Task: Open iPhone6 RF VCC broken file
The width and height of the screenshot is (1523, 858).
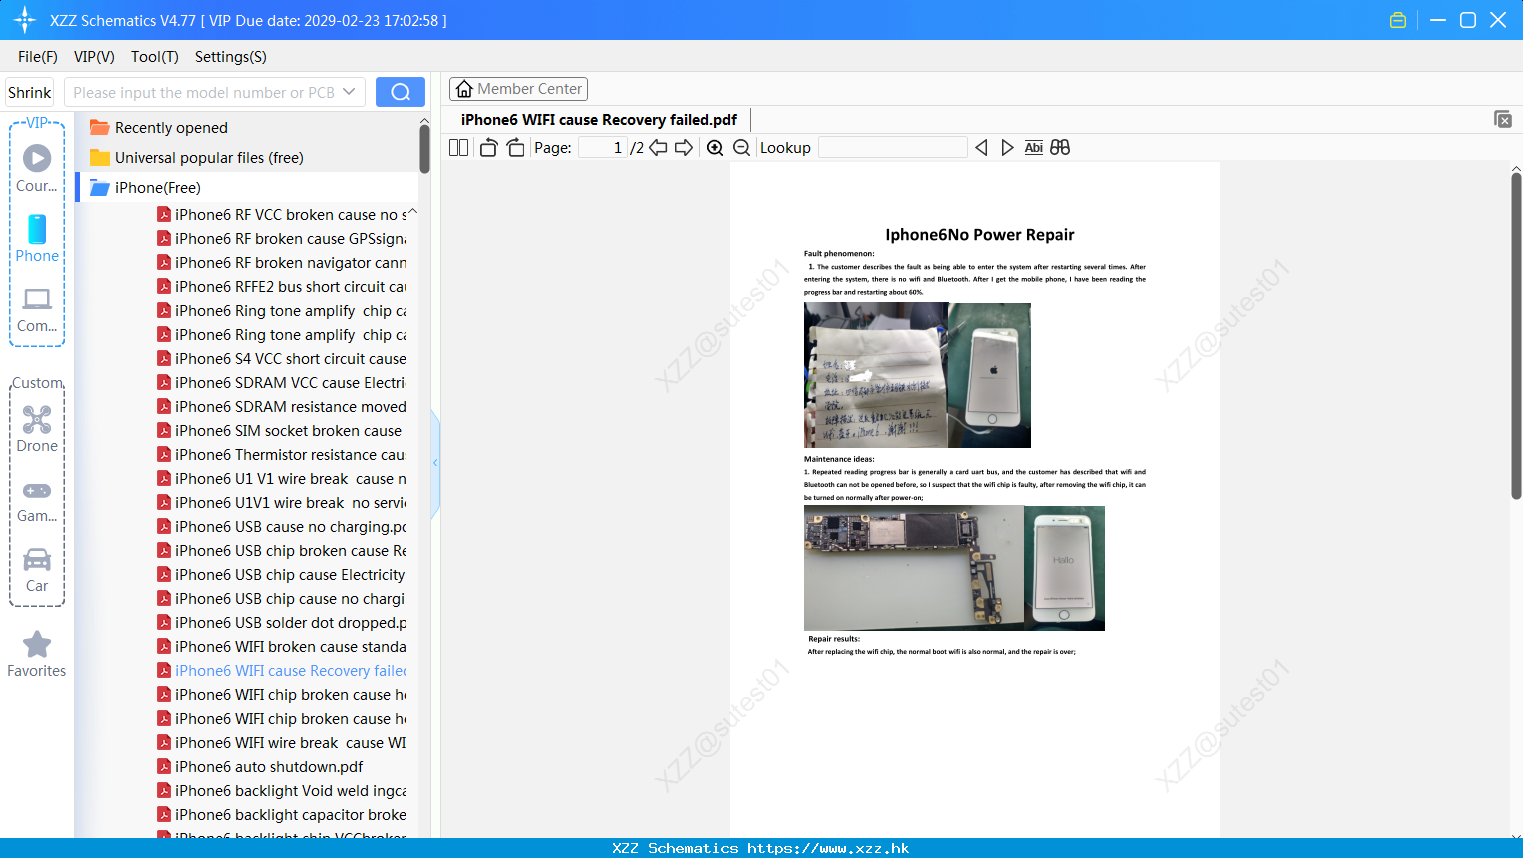Action: [282, 214]
